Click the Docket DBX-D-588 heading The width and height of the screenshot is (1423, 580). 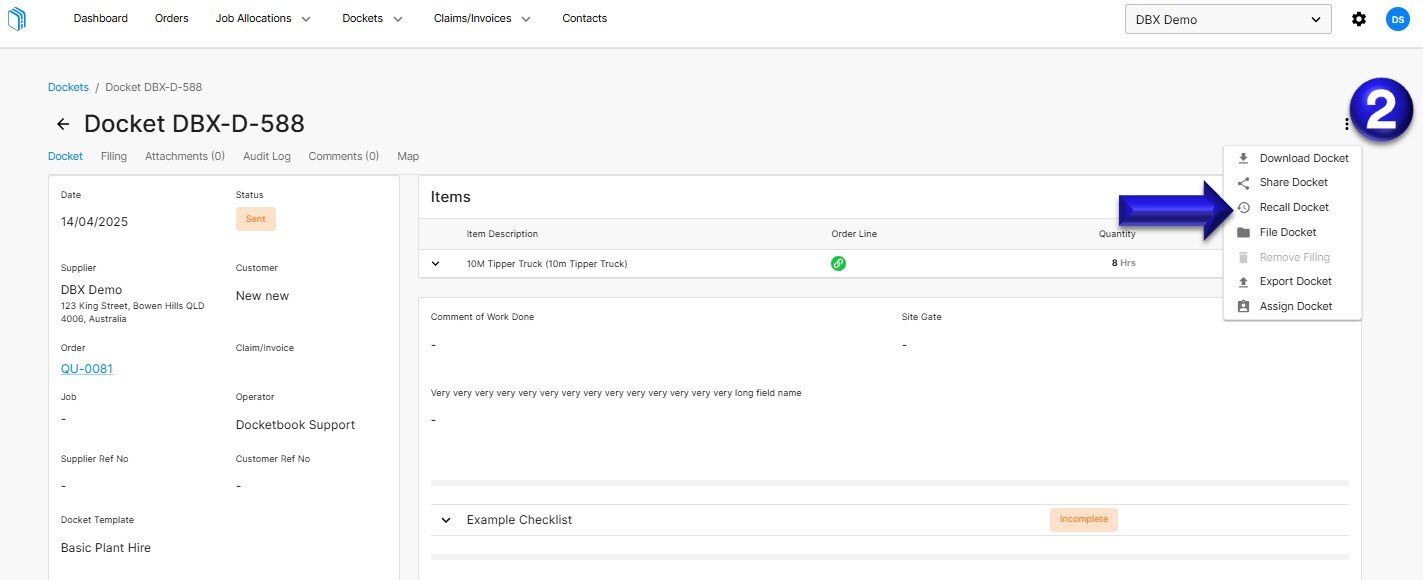[194, 124]
